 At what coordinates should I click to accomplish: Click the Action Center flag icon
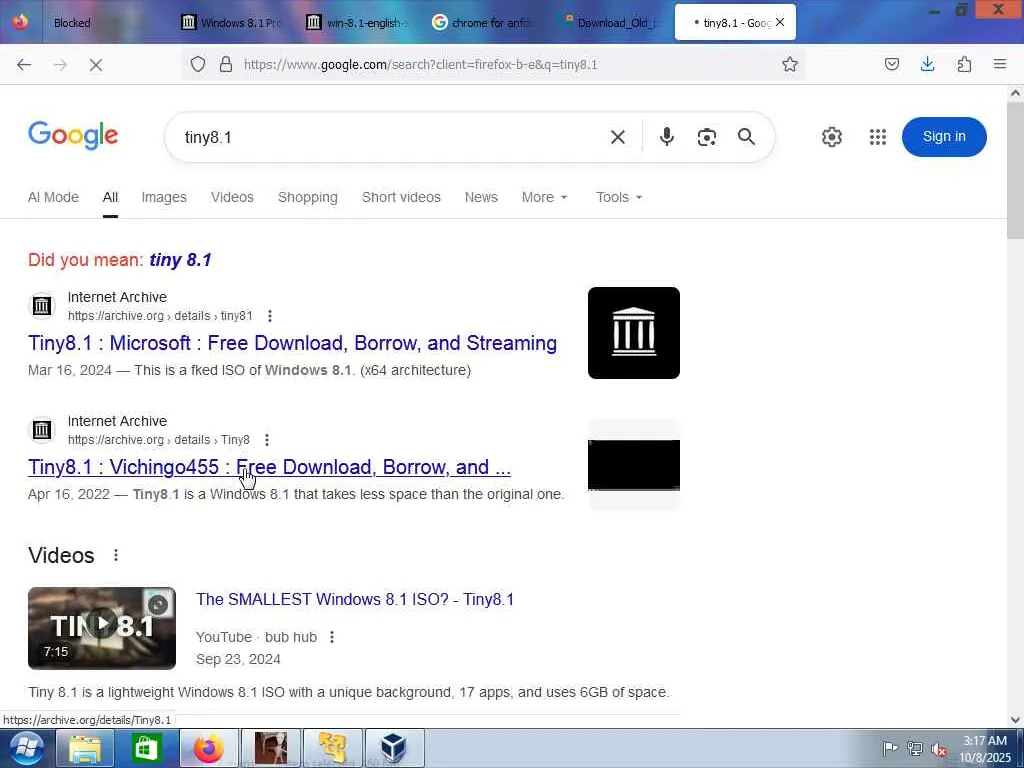point(889,748)
